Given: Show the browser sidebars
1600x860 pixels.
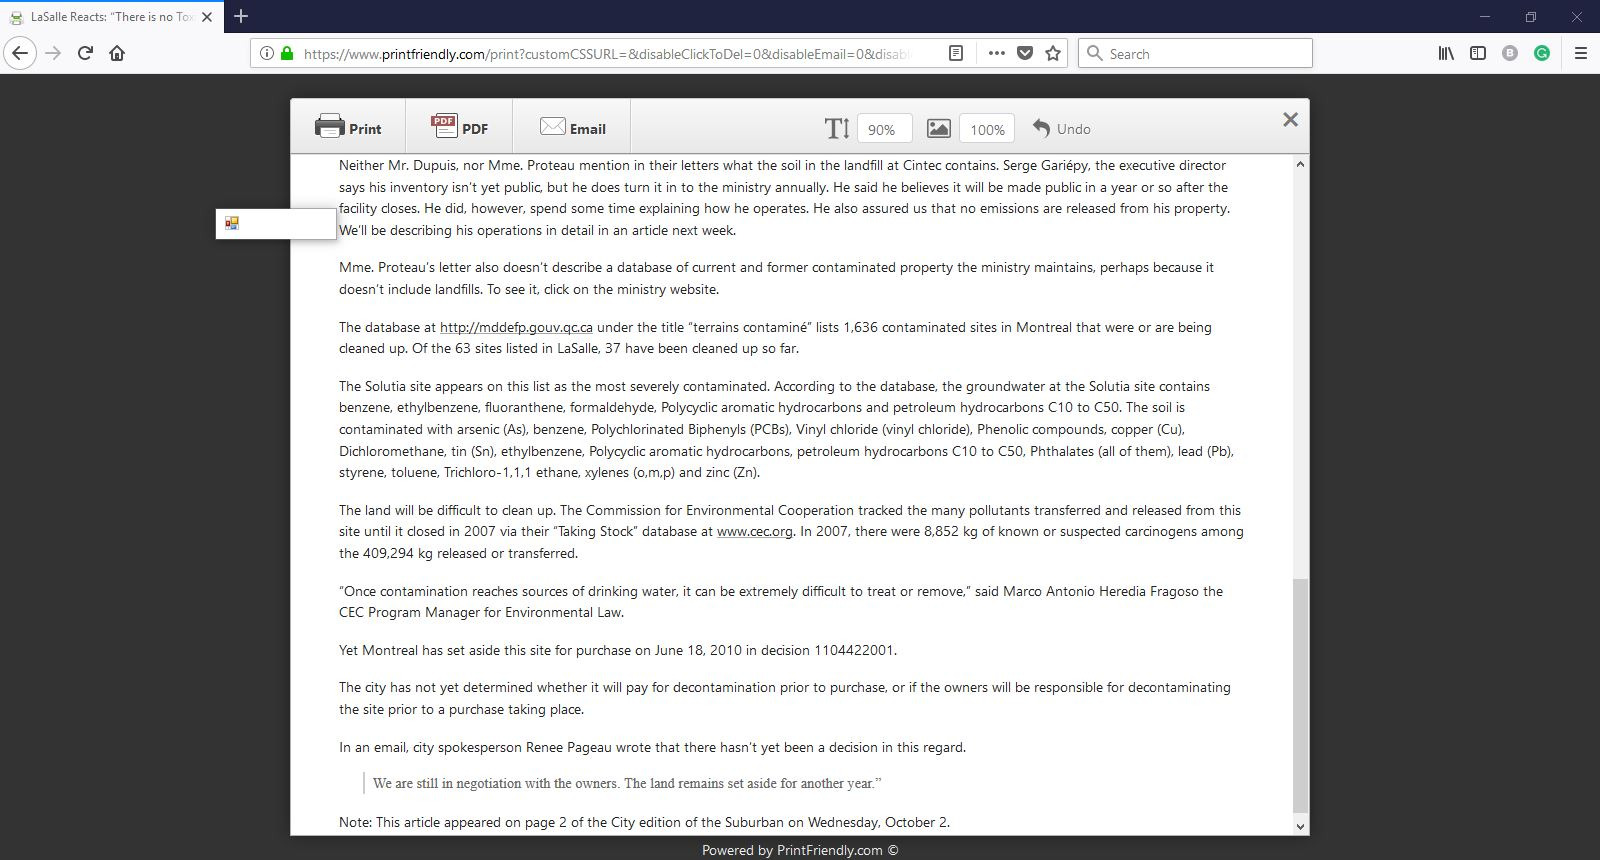Looking at the screenshot, I should [x=1478, y=53].
